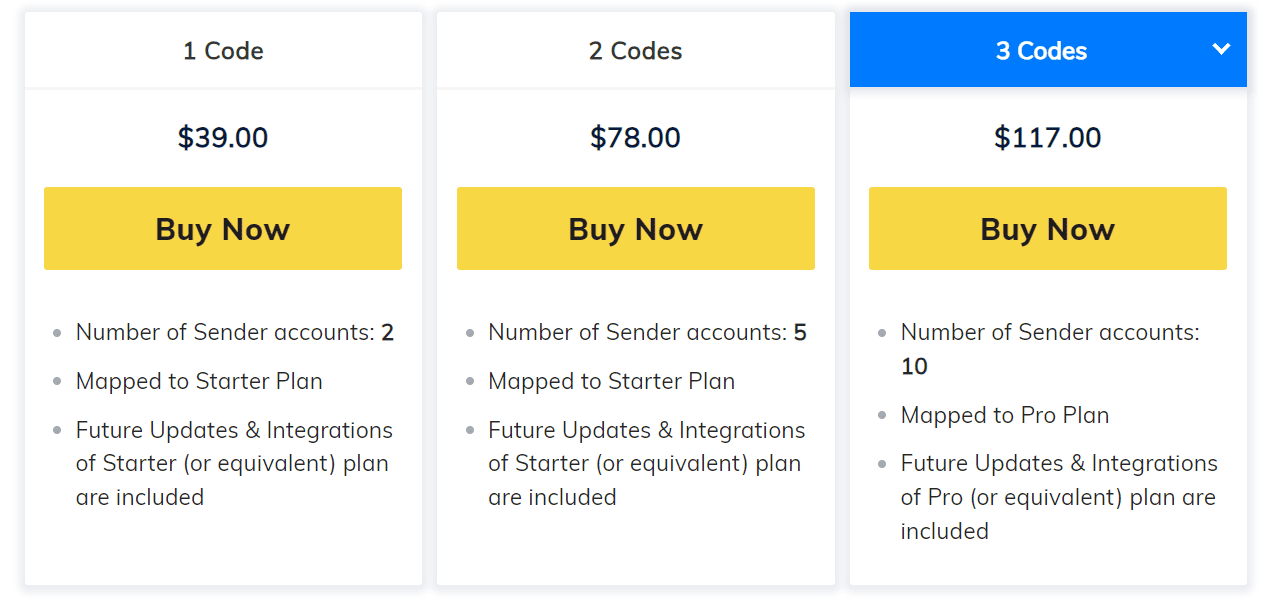The height and width of the screenshot is (611, 1269).
Task: Open the dropdown arrow on the blue header
Action: 1221,48
